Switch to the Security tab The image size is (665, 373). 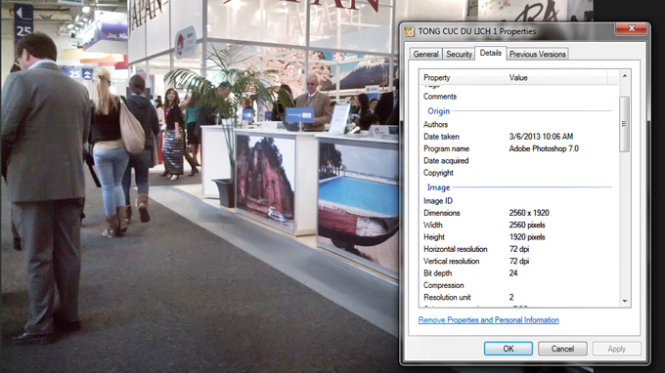[459, 54]
